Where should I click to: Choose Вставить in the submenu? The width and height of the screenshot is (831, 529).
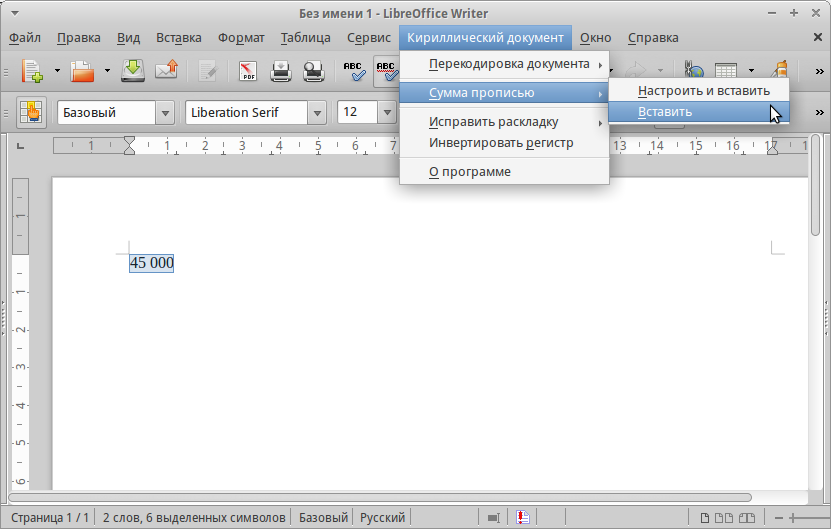click(x=699, y=112)
